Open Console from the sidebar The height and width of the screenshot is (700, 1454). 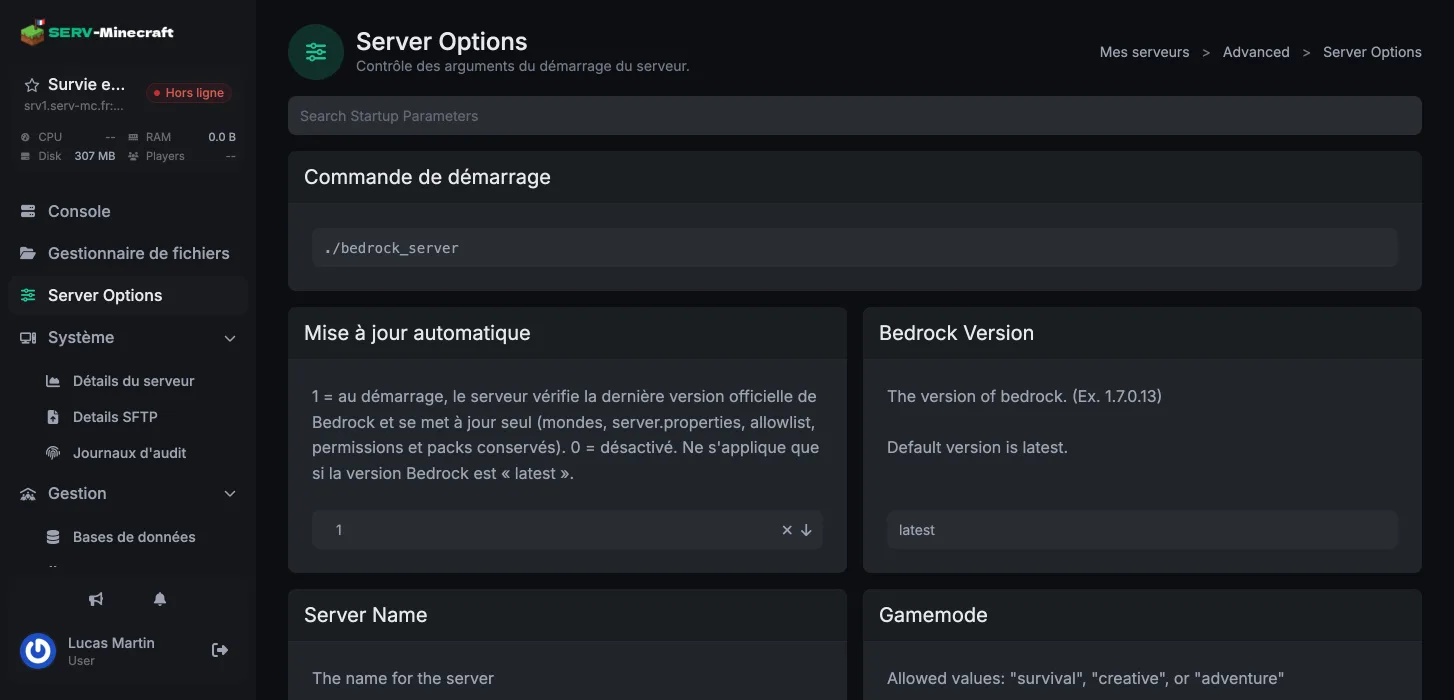coord(128,211)
